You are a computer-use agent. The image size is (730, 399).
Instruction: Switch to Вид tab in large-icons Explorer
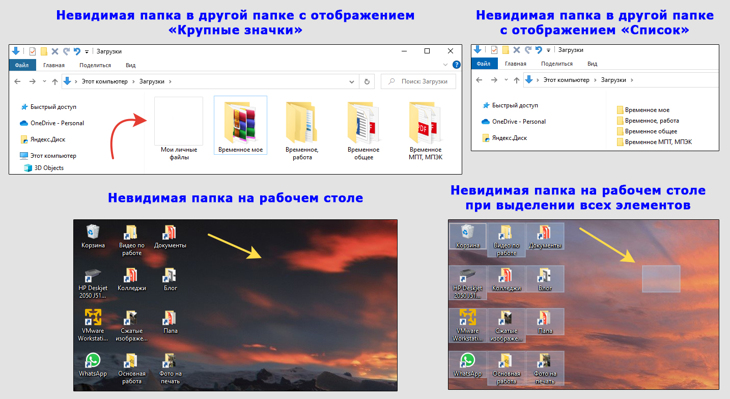pos(130,65)
